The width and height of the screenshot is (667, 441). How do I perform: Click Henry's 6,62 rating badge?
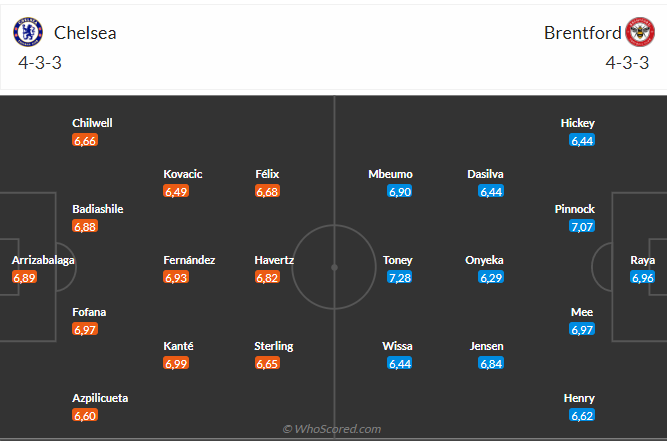582,415
